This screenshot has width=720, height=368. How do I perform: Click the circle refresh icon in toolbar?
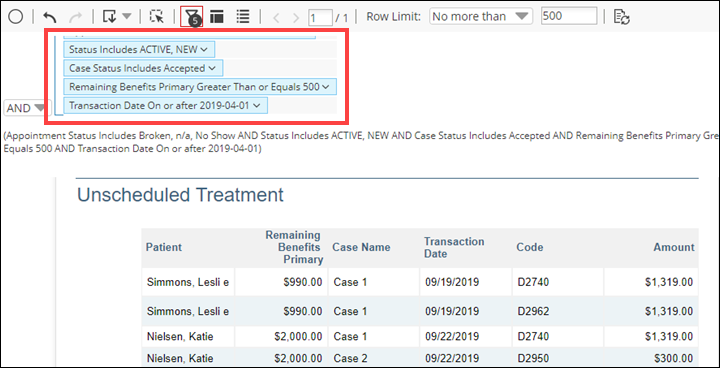click(16, 17)
